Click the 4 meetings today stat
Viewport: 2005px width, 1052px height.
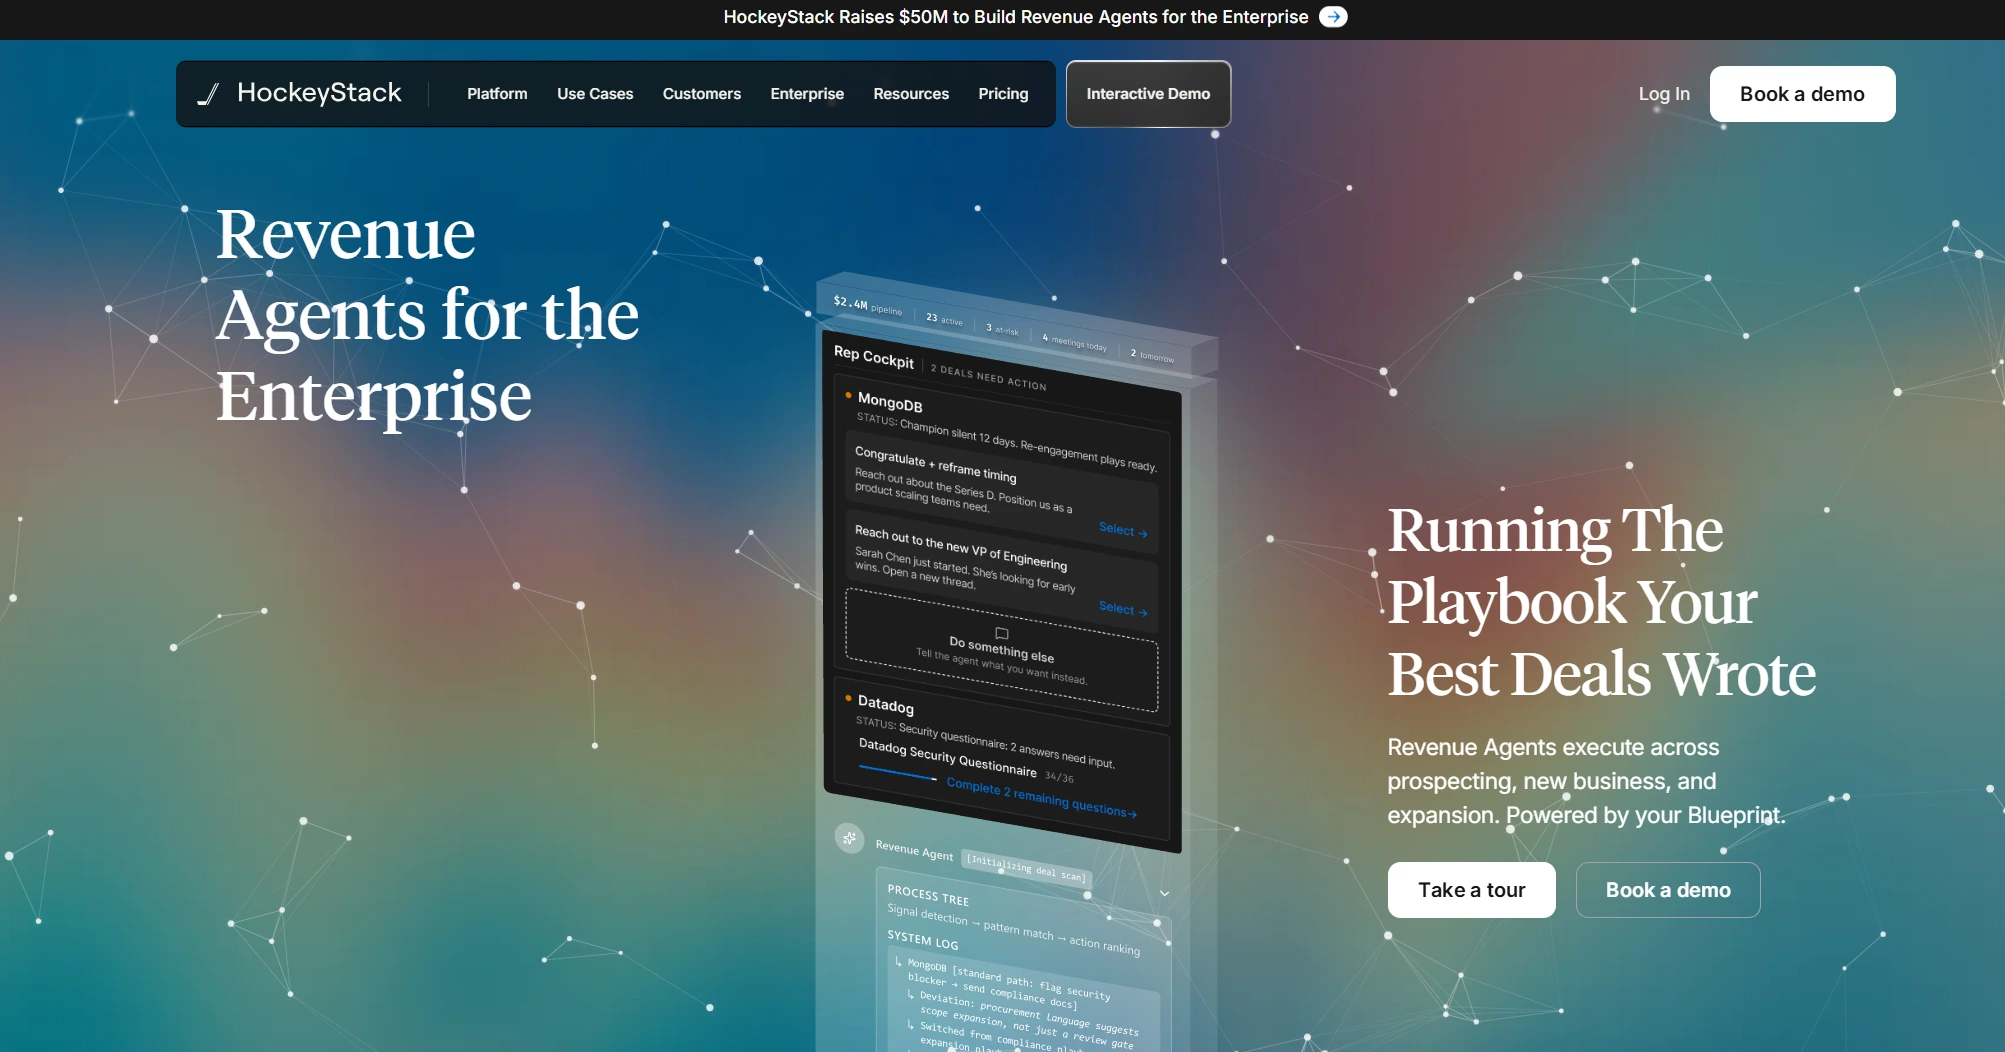(x=1074, y=342)
